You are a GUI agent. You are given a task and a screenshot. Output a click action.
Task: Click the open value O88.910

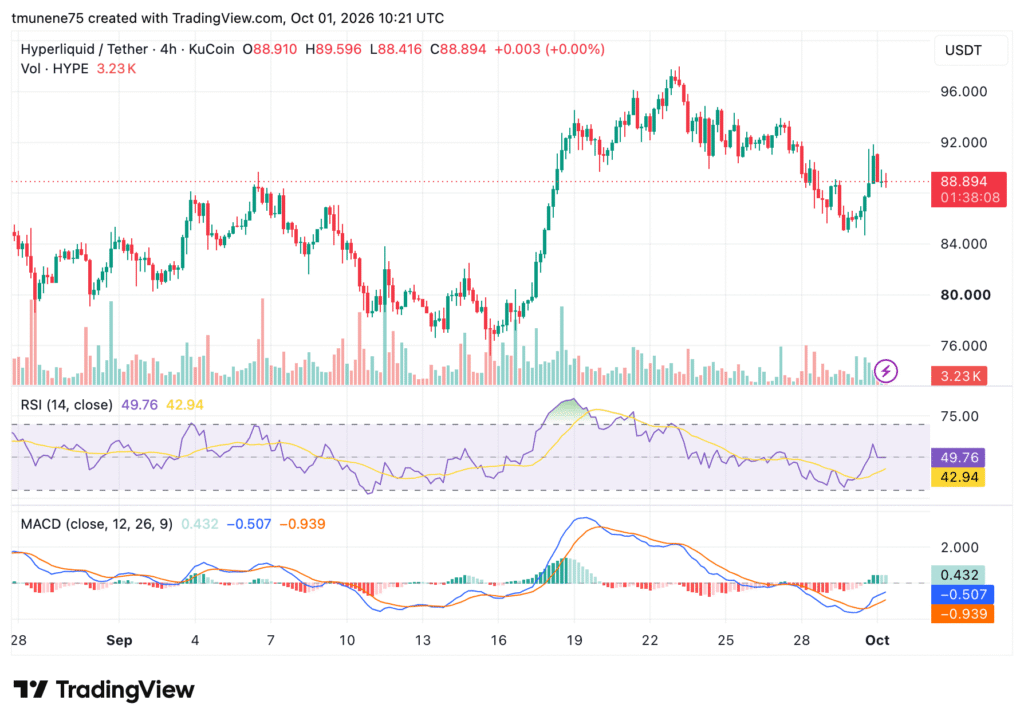270,49
